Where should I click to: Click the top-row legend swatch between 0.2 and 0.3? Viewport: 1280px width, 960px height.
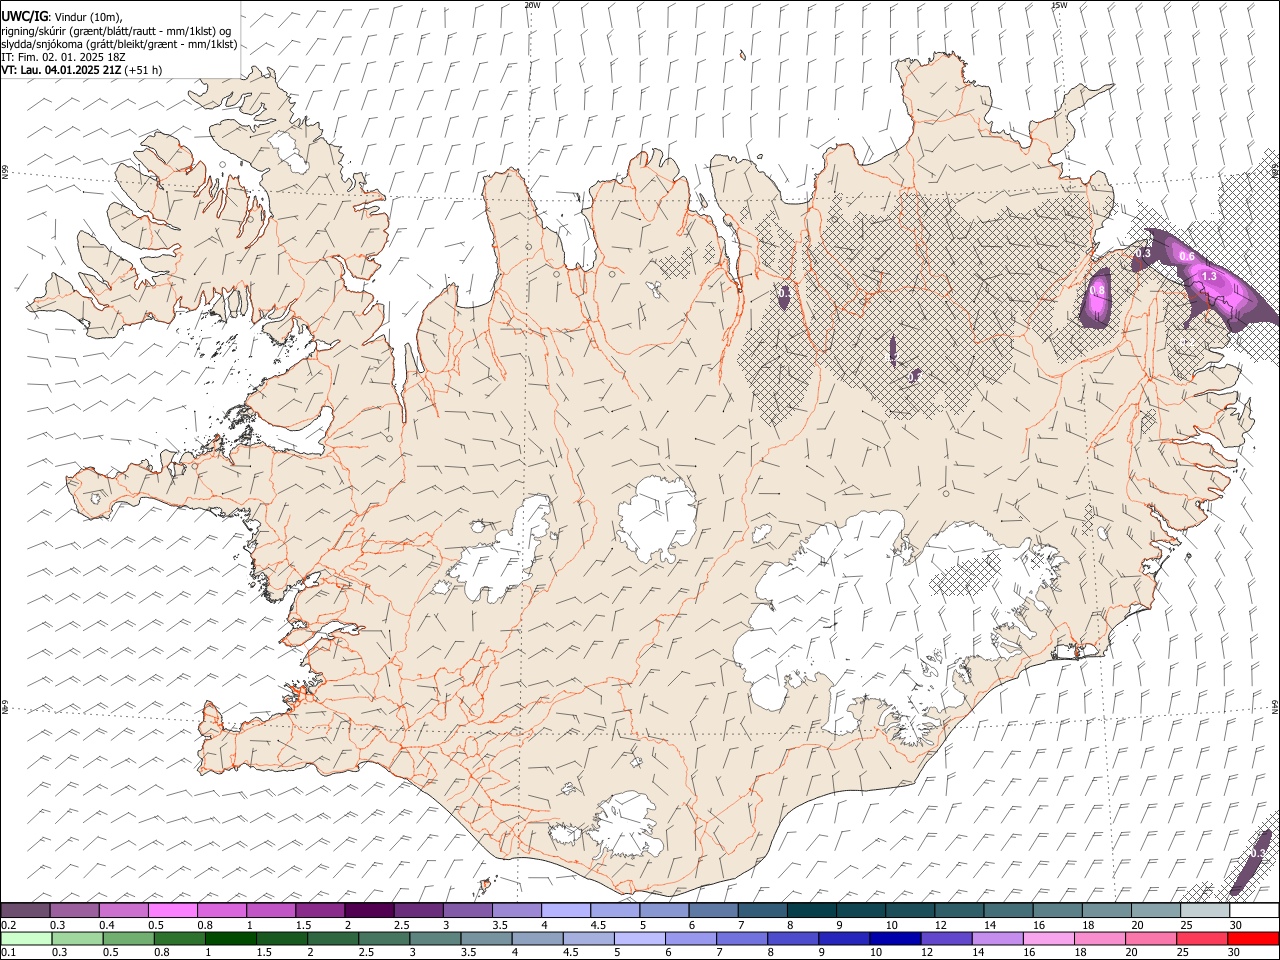click(25, 910)
